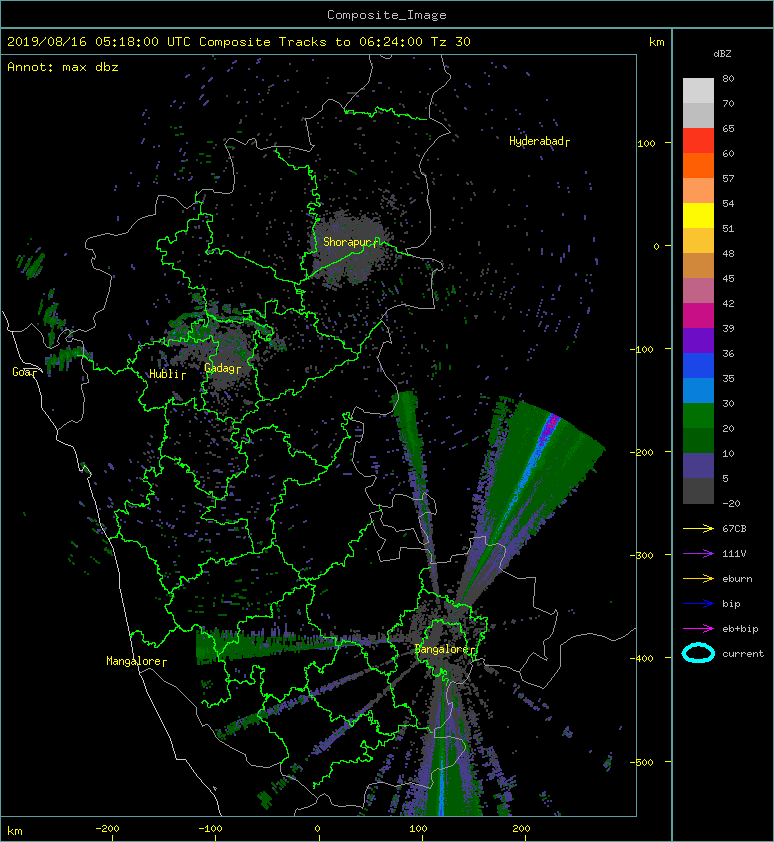Click the y-axis tick label 100

(646, 143)
